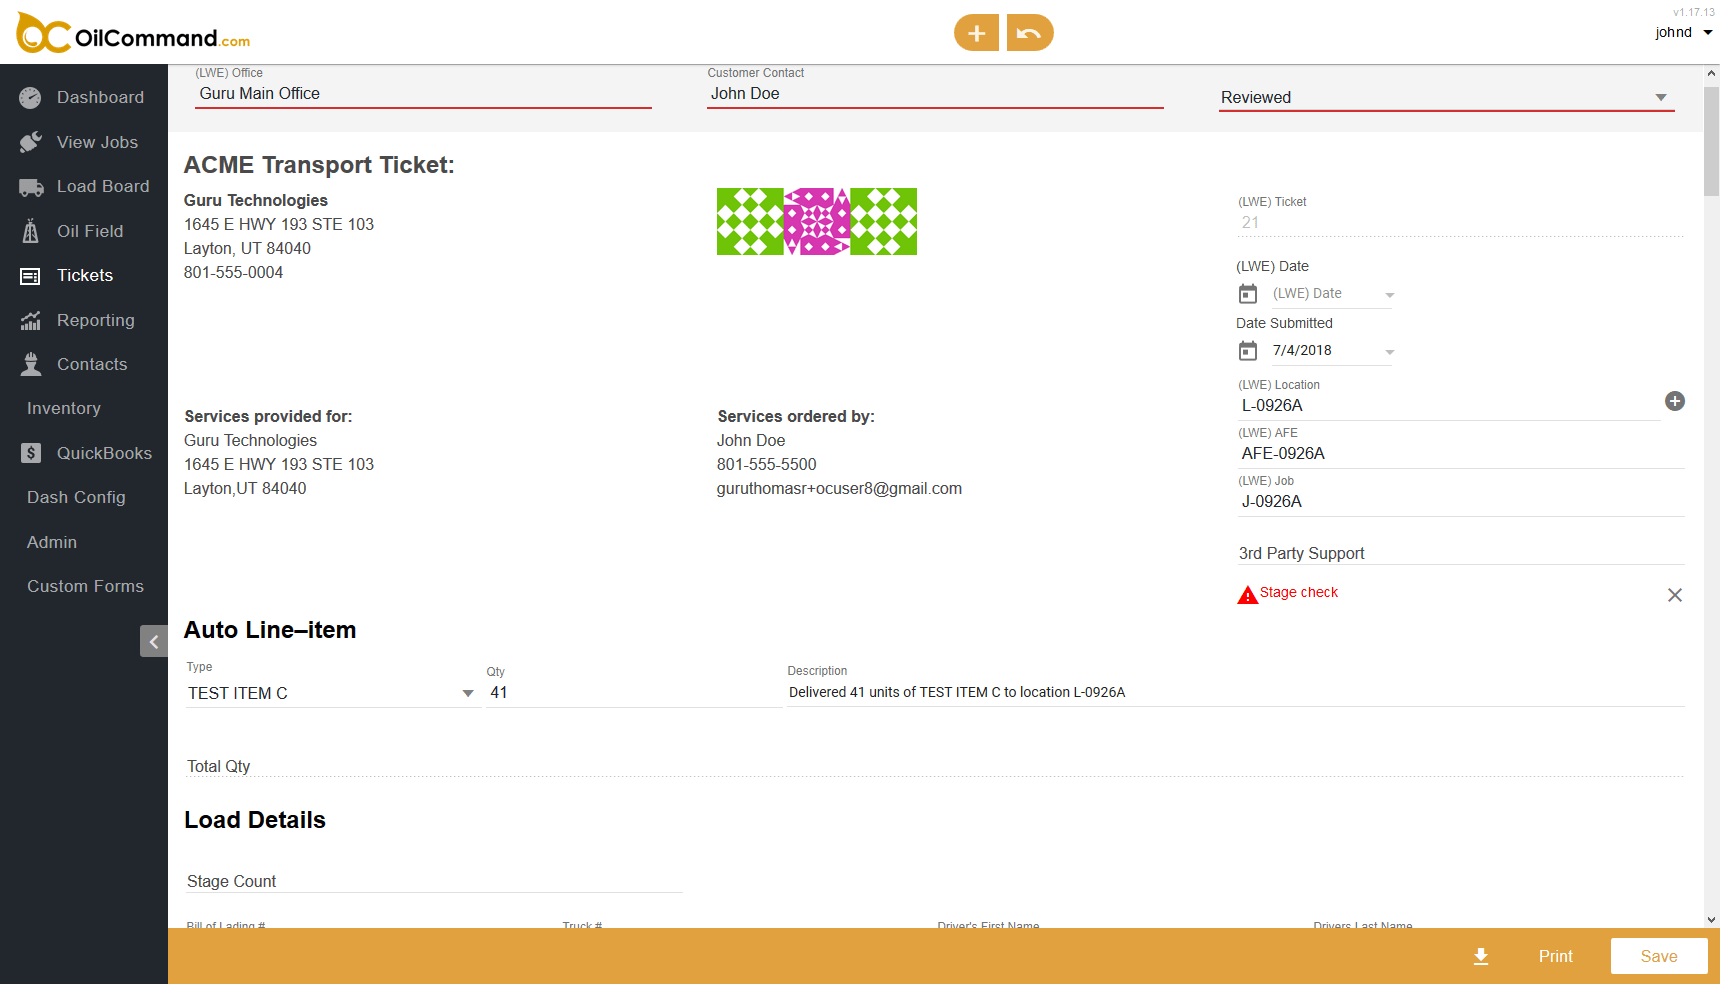The height and width of the screenshot is (984, 1720).
Task: Click the phone number 801-555-5500
Action: [766, 465]
